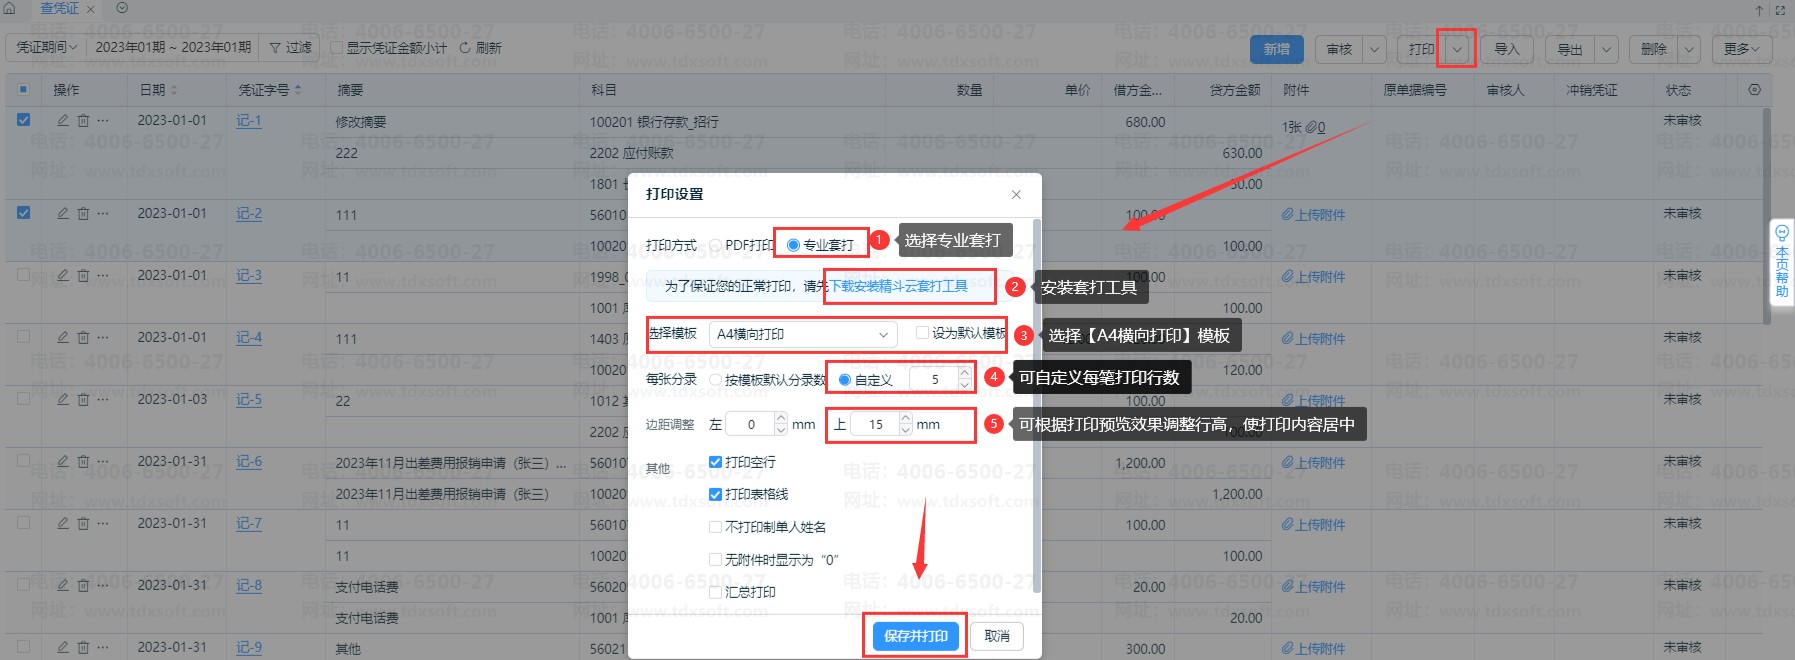Expand the 导出 button dropdown arrow
Viewport: 1795px width, 660px height.
click(1606, 49)
